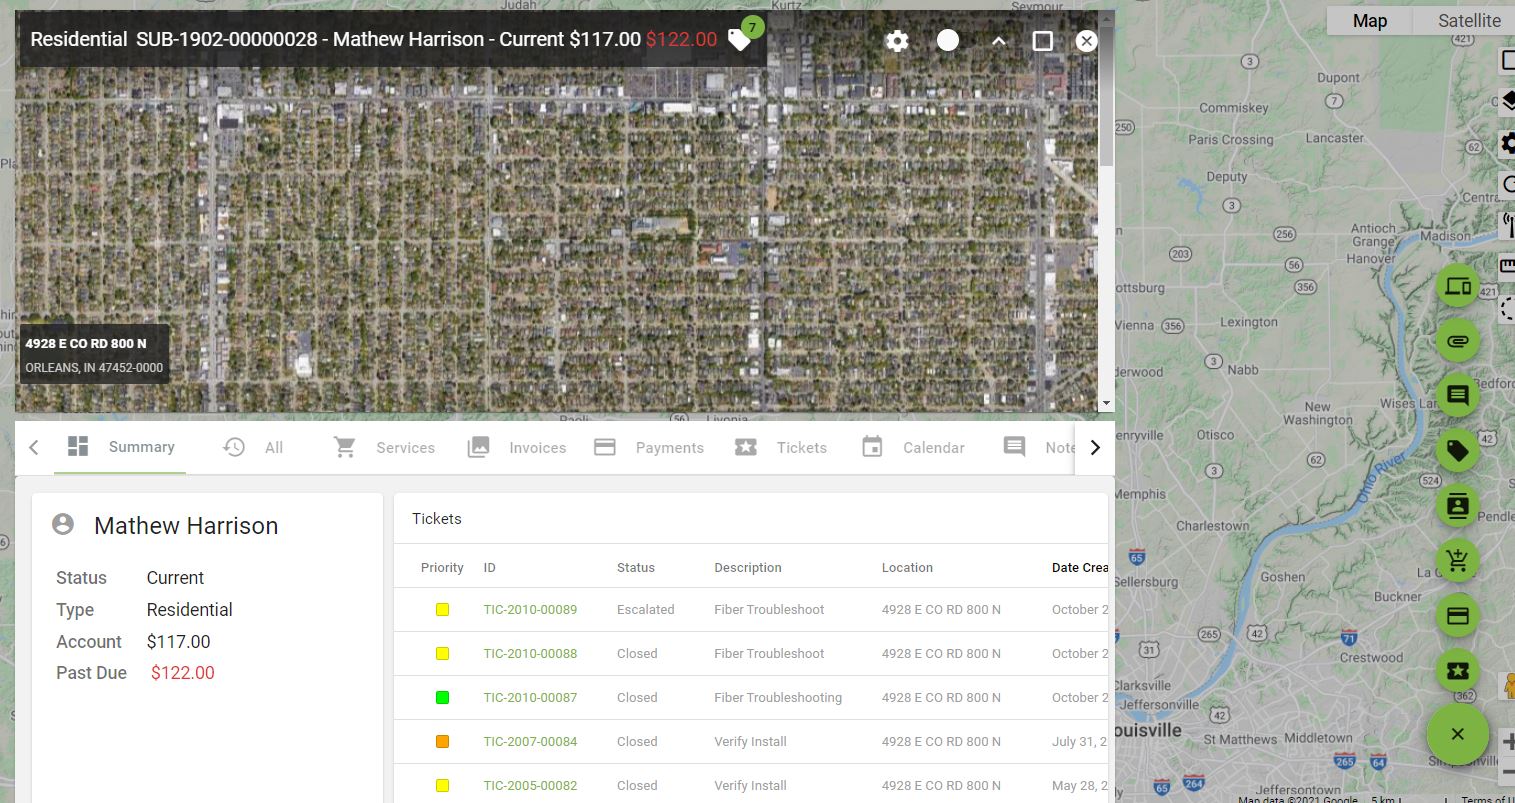Open the Calendar tab
Image resolution: width=1515 pixels, height=803 pixels.
coord(913,448)
